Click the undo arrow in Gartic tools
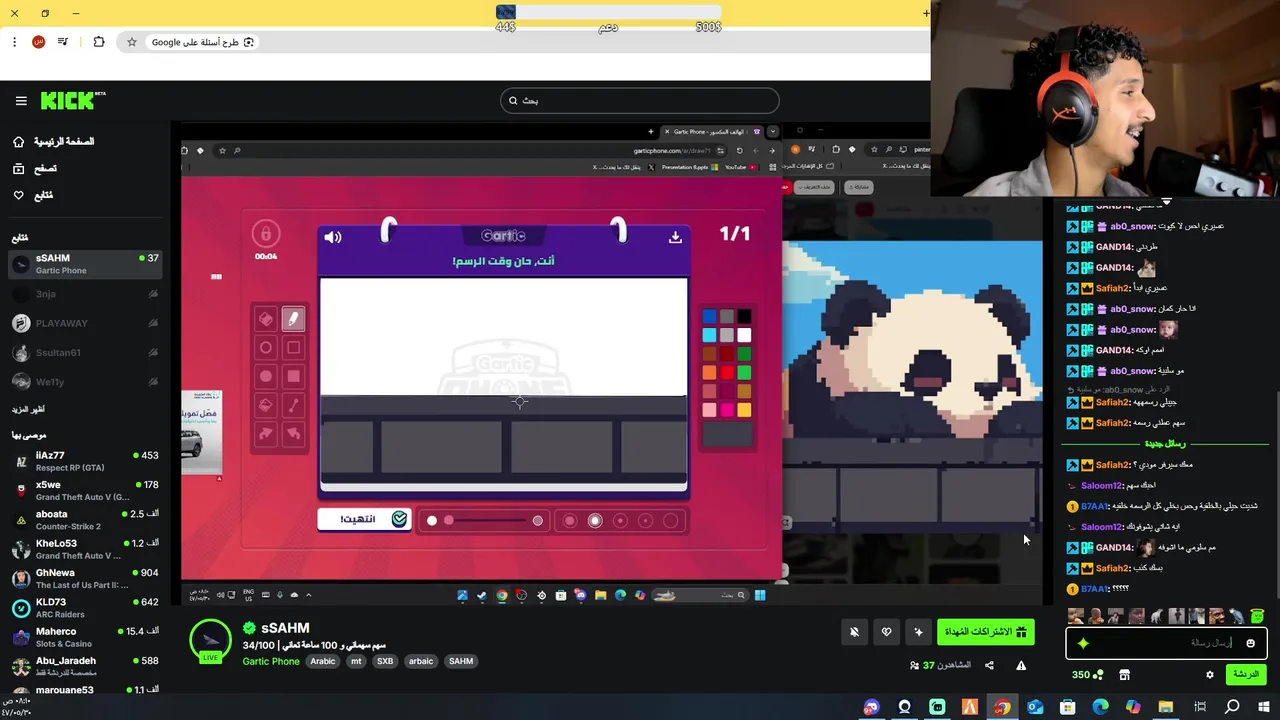 click(x=293, y=434)
